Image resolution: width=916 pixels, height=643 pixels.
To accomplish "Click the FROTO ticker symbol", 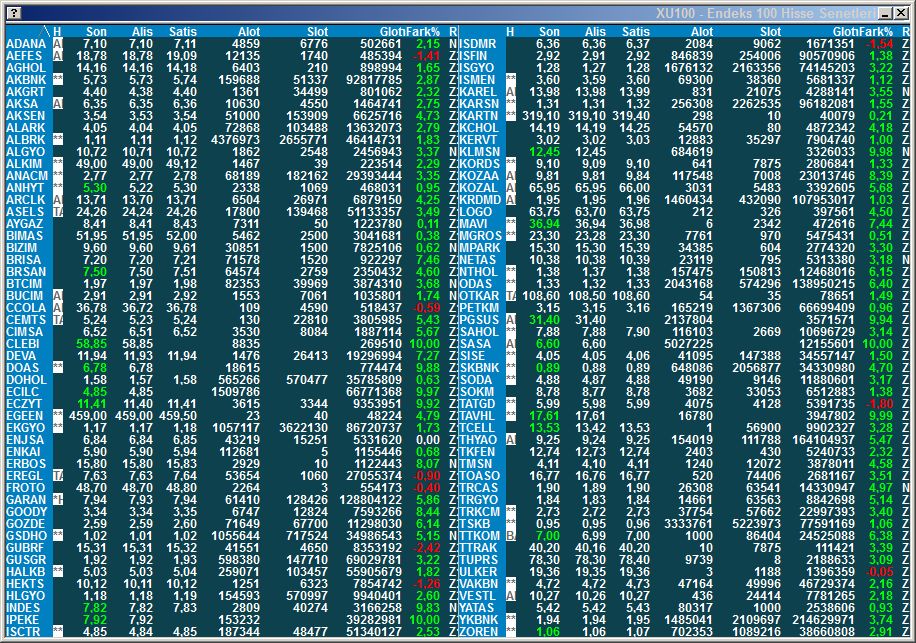I will click(x=25, y=488).
